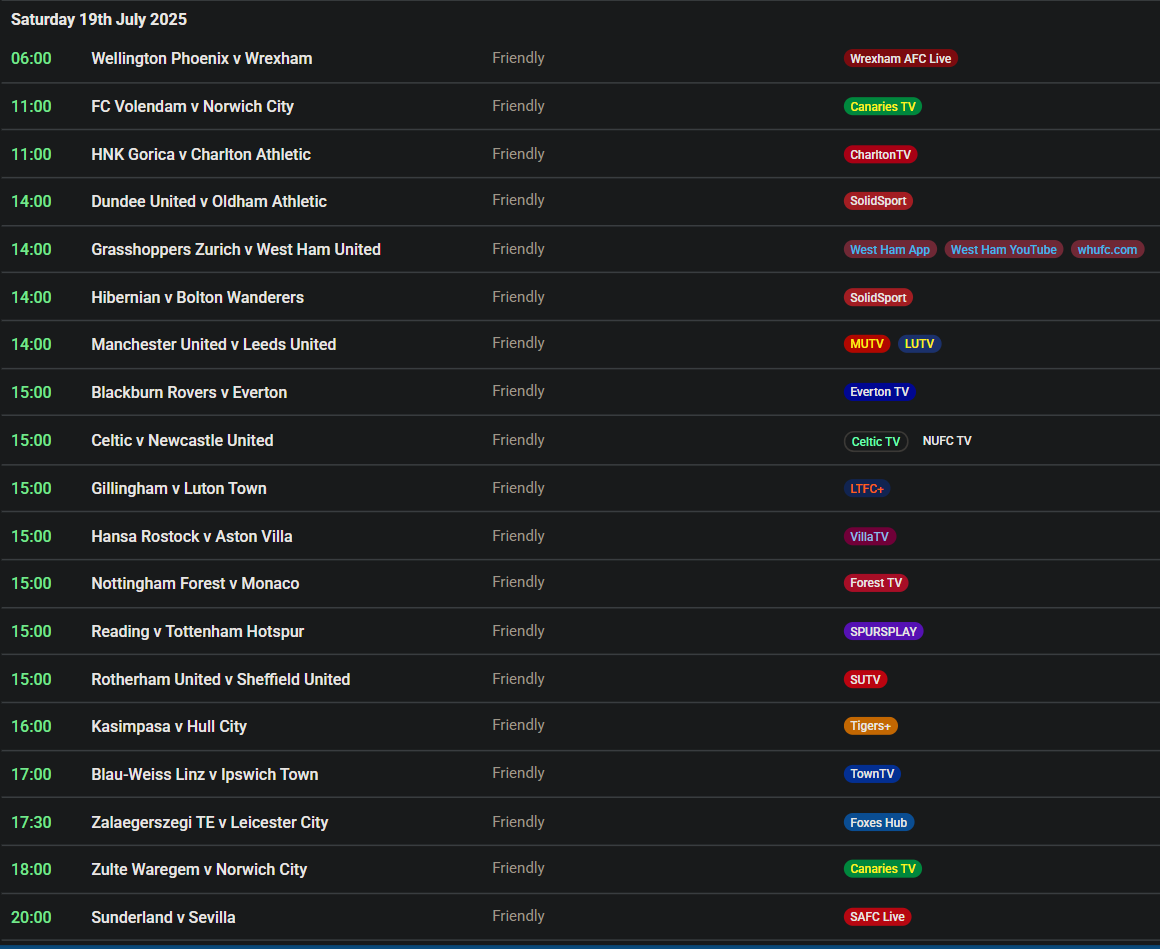This screenshot has width=1160, height=949.
Task: Select Hibernian v Bolton Wanderers fixture
Action: click(x=198, y=297)
